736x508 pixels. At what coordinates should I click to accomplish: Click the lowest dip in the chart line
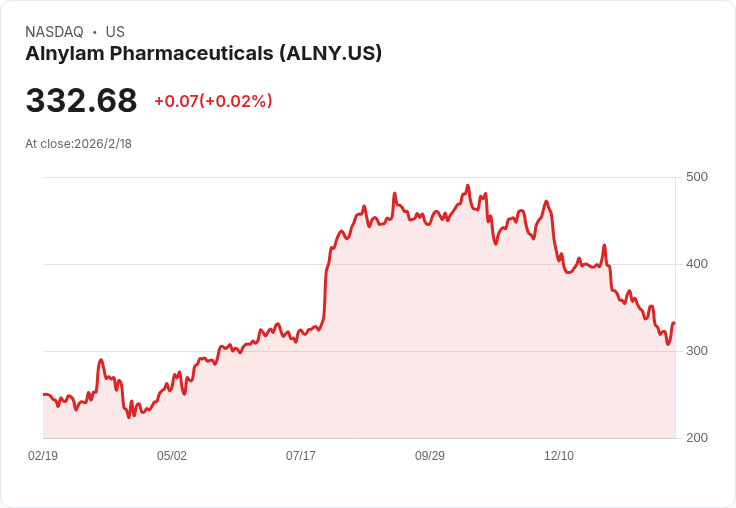click(129, 417)
